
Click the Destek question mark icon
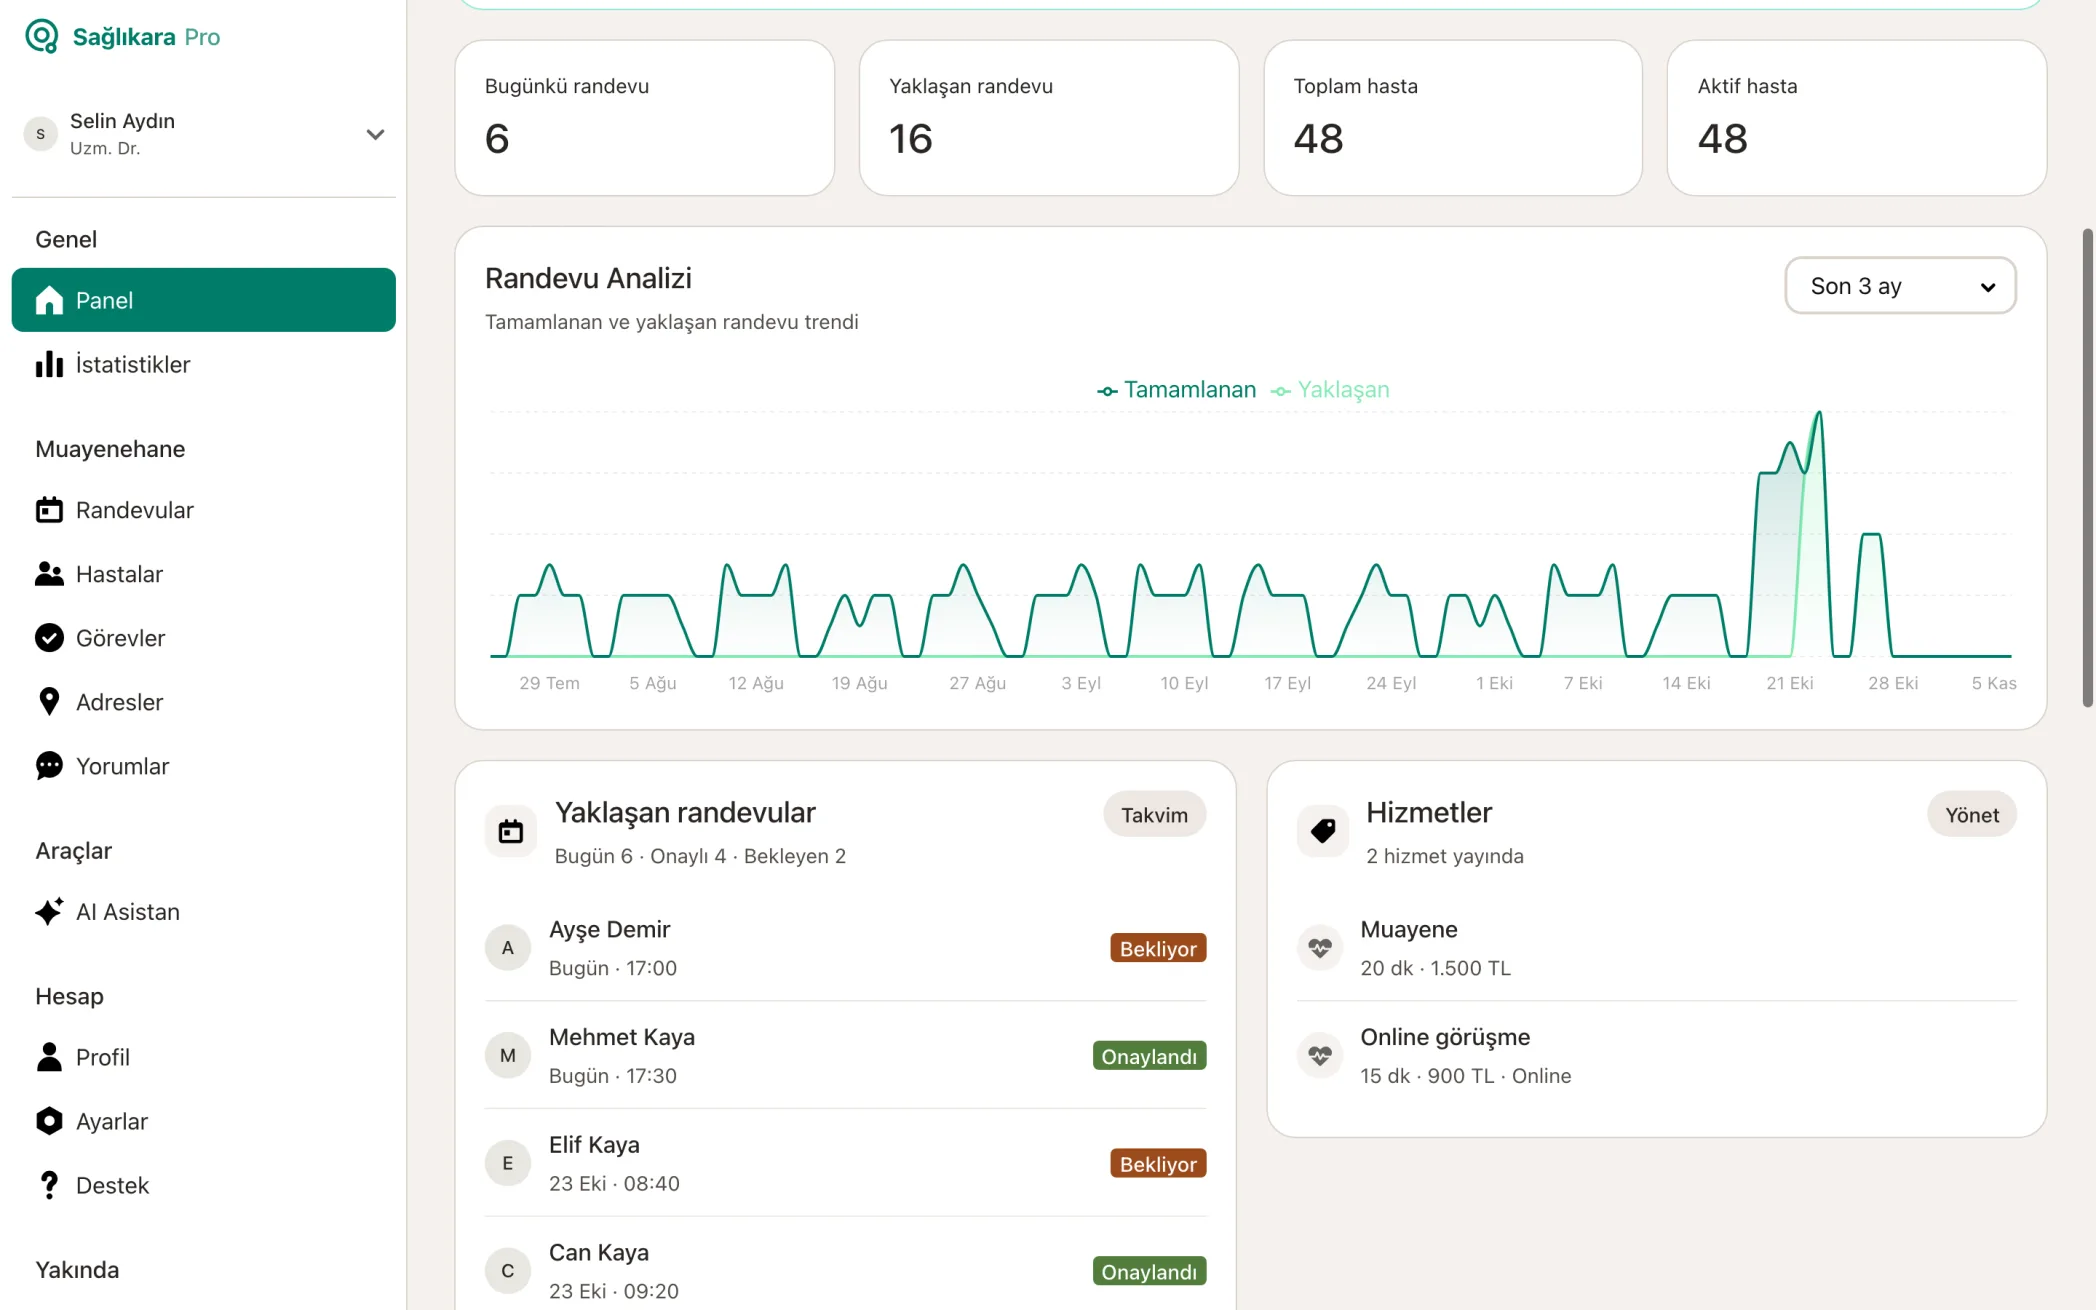[x=49, y=1185]
